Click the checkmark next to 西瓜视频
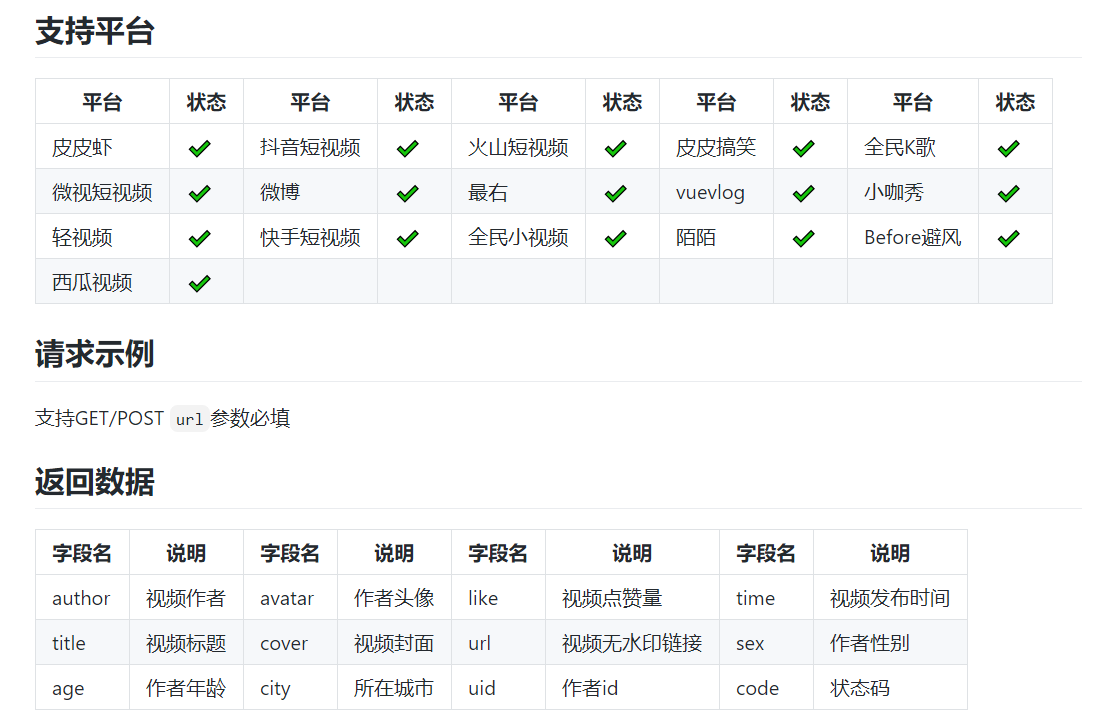 tap(200, 283)
